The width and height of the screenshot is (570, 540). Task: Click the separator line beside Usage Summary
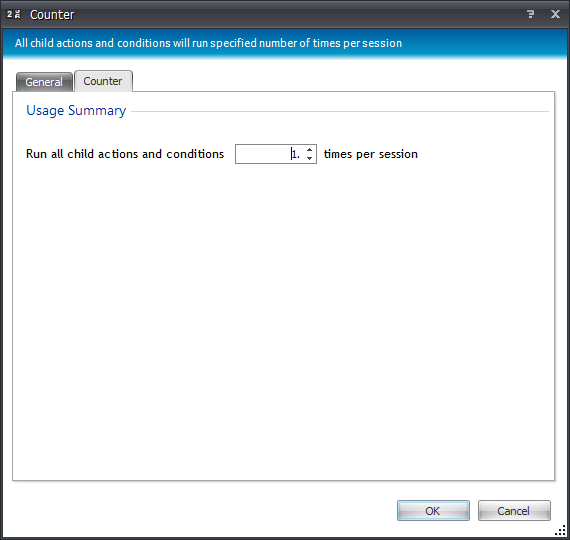point(340,112)
